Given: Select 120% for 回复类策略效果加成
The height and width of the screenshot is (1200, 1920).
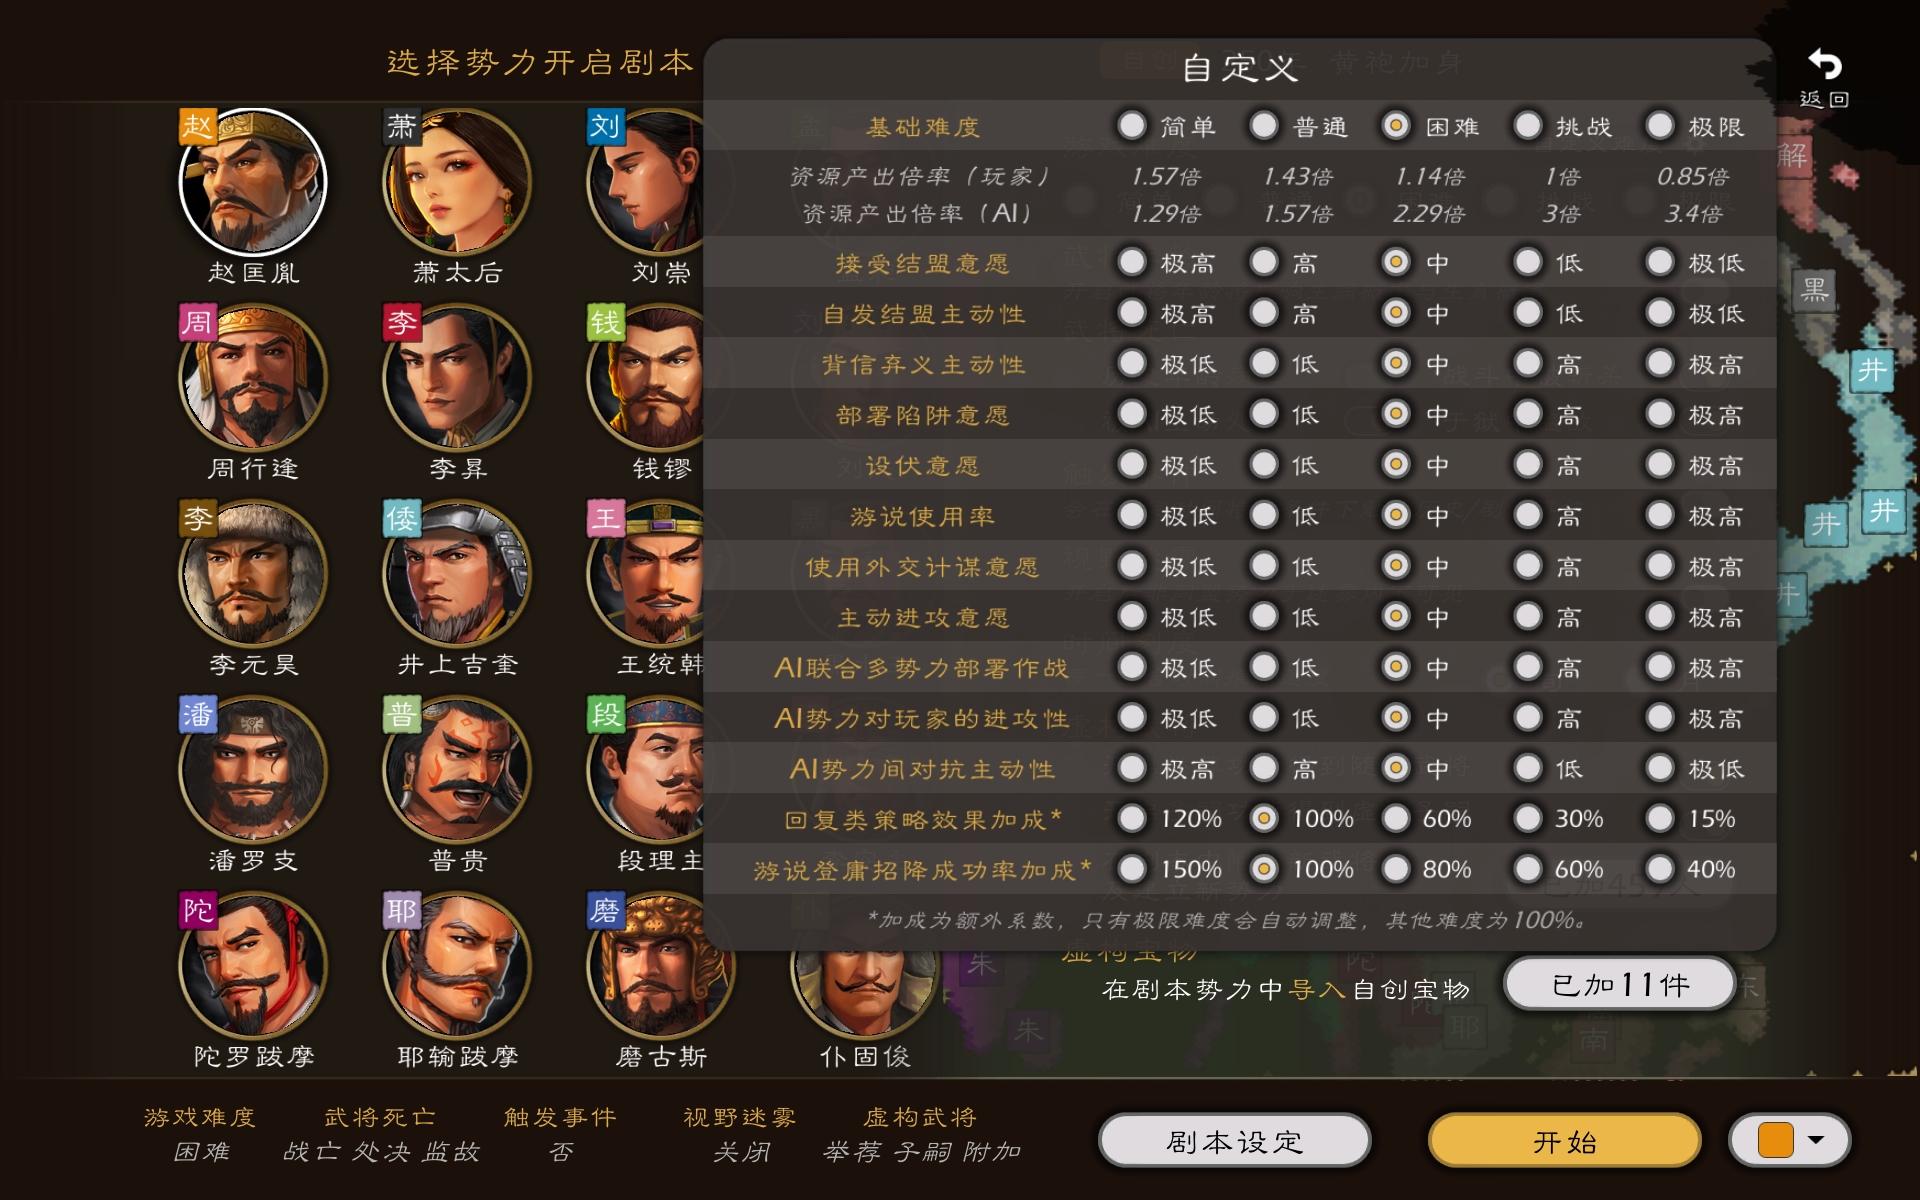Looking at the screenshot, I should (1132, 818).
